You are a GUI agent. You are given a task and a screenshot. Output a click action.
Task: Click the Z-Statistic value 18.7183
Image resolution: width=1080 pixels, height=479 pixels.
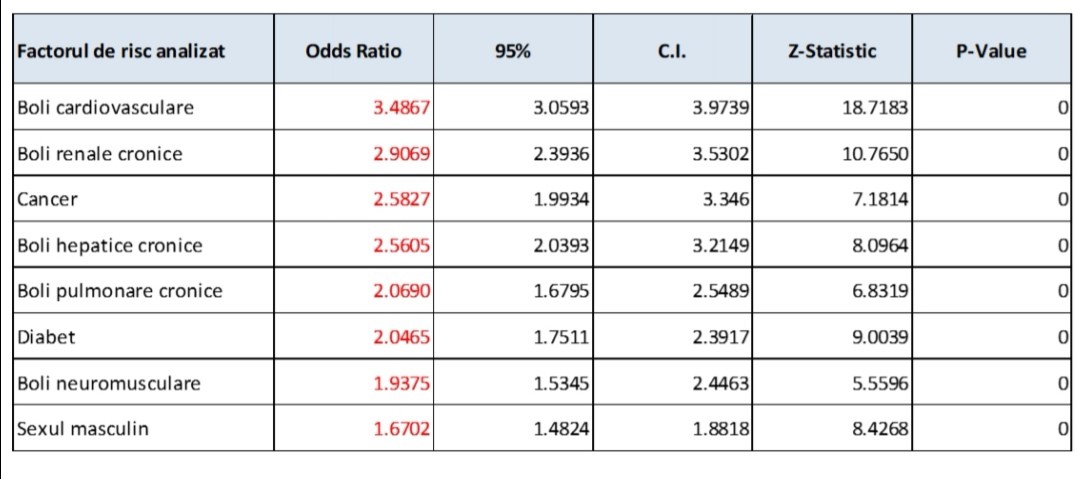pos(875,108)
